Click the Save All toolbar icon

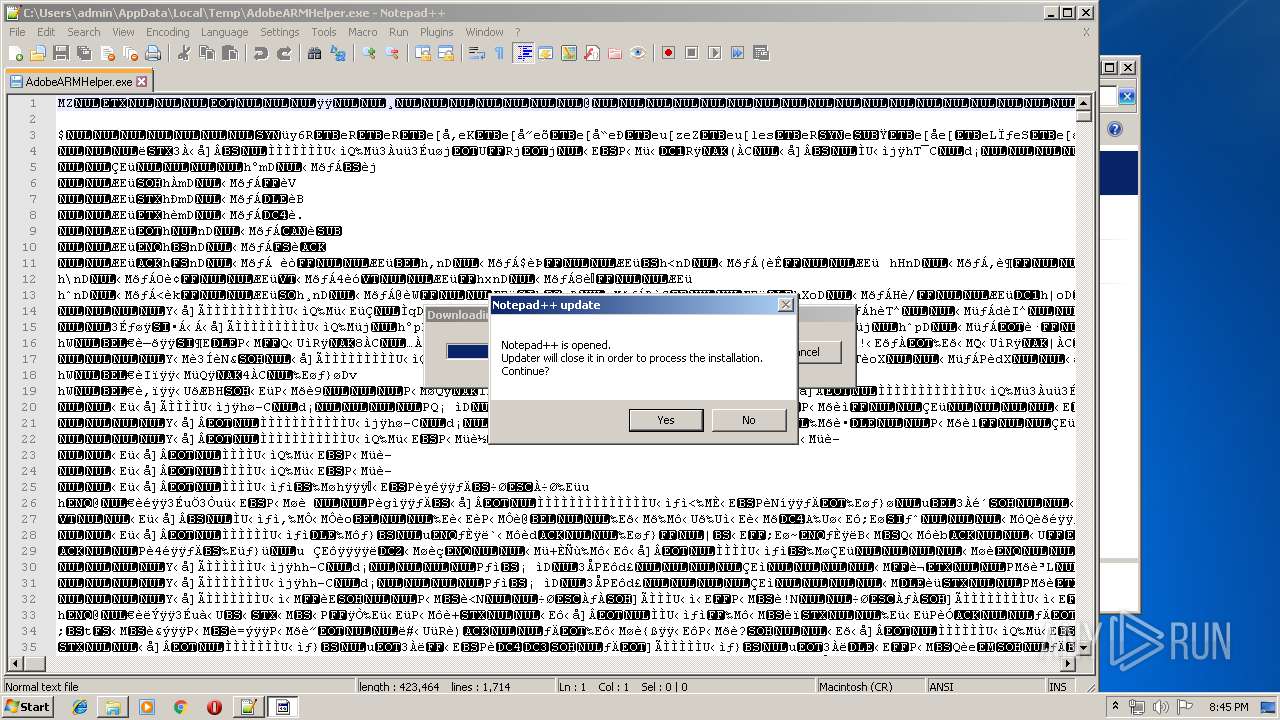click(84, 53)
